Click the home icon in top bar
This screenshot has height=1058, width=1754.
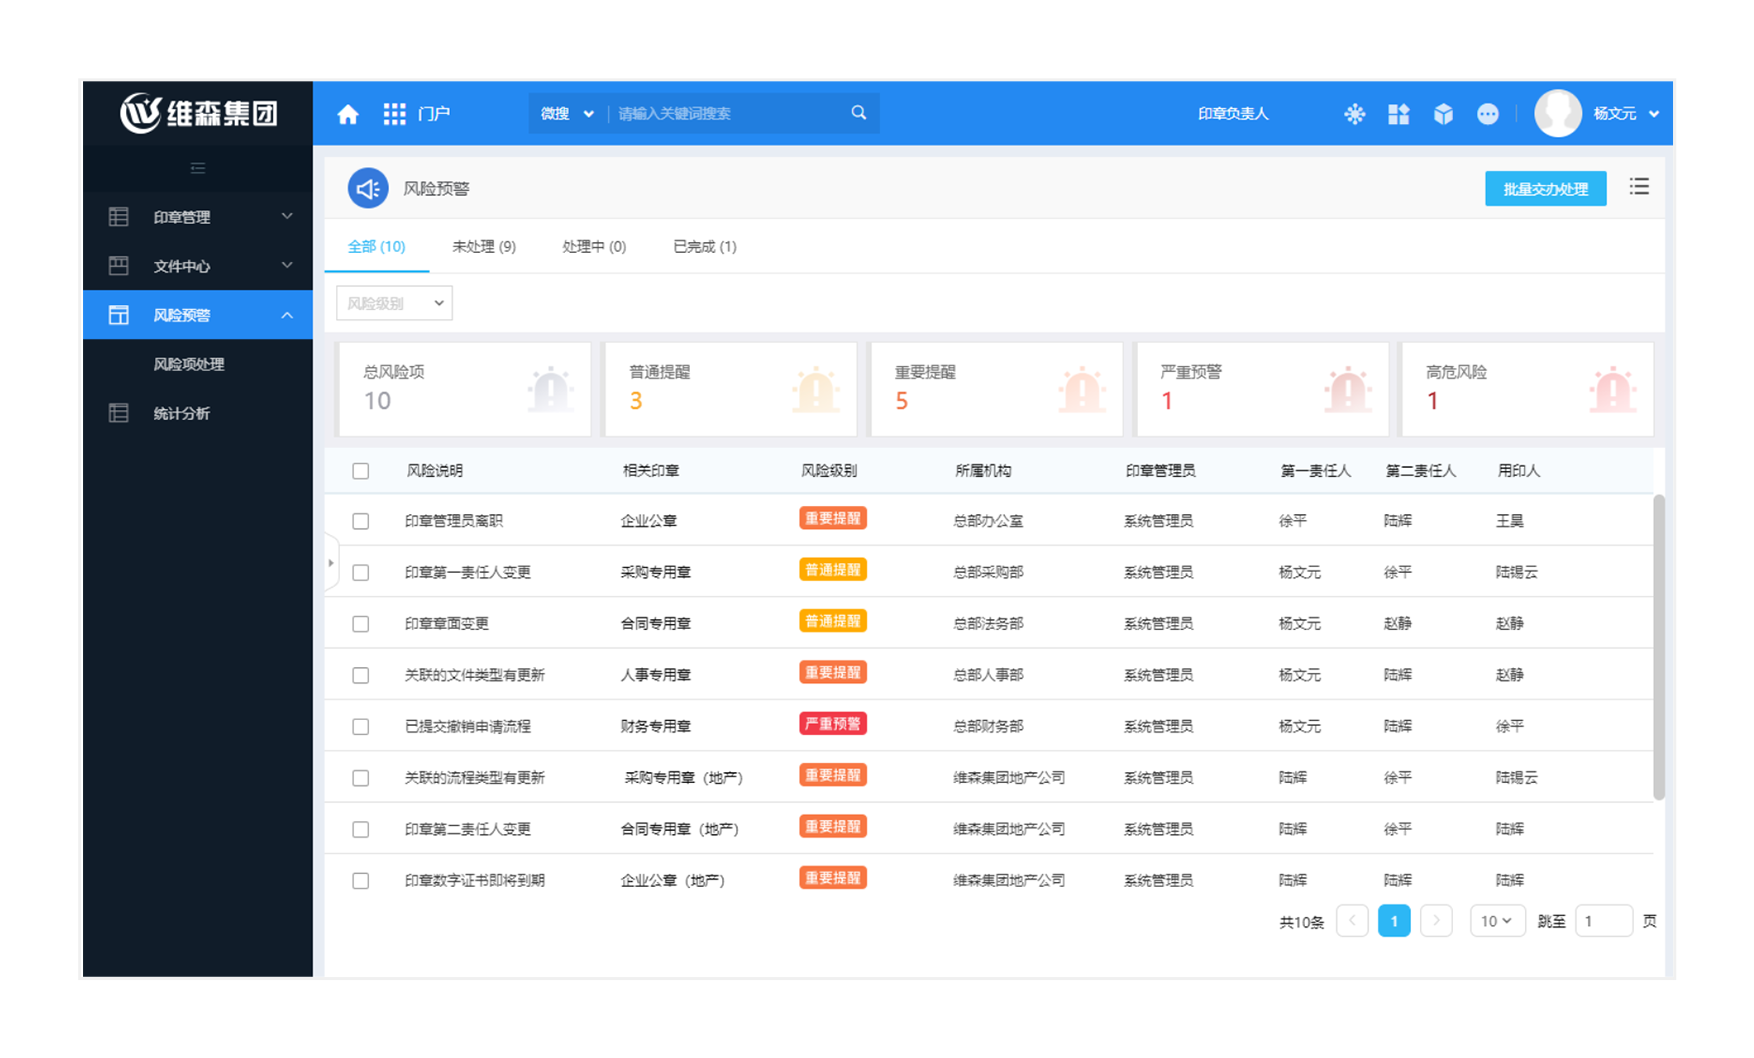347,114
